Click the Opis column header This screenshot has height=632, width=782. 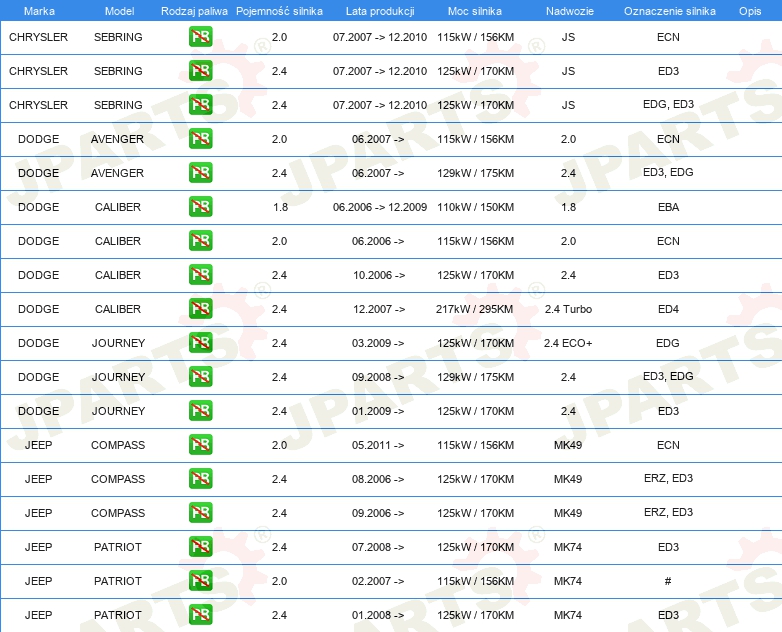coord(749,10)
